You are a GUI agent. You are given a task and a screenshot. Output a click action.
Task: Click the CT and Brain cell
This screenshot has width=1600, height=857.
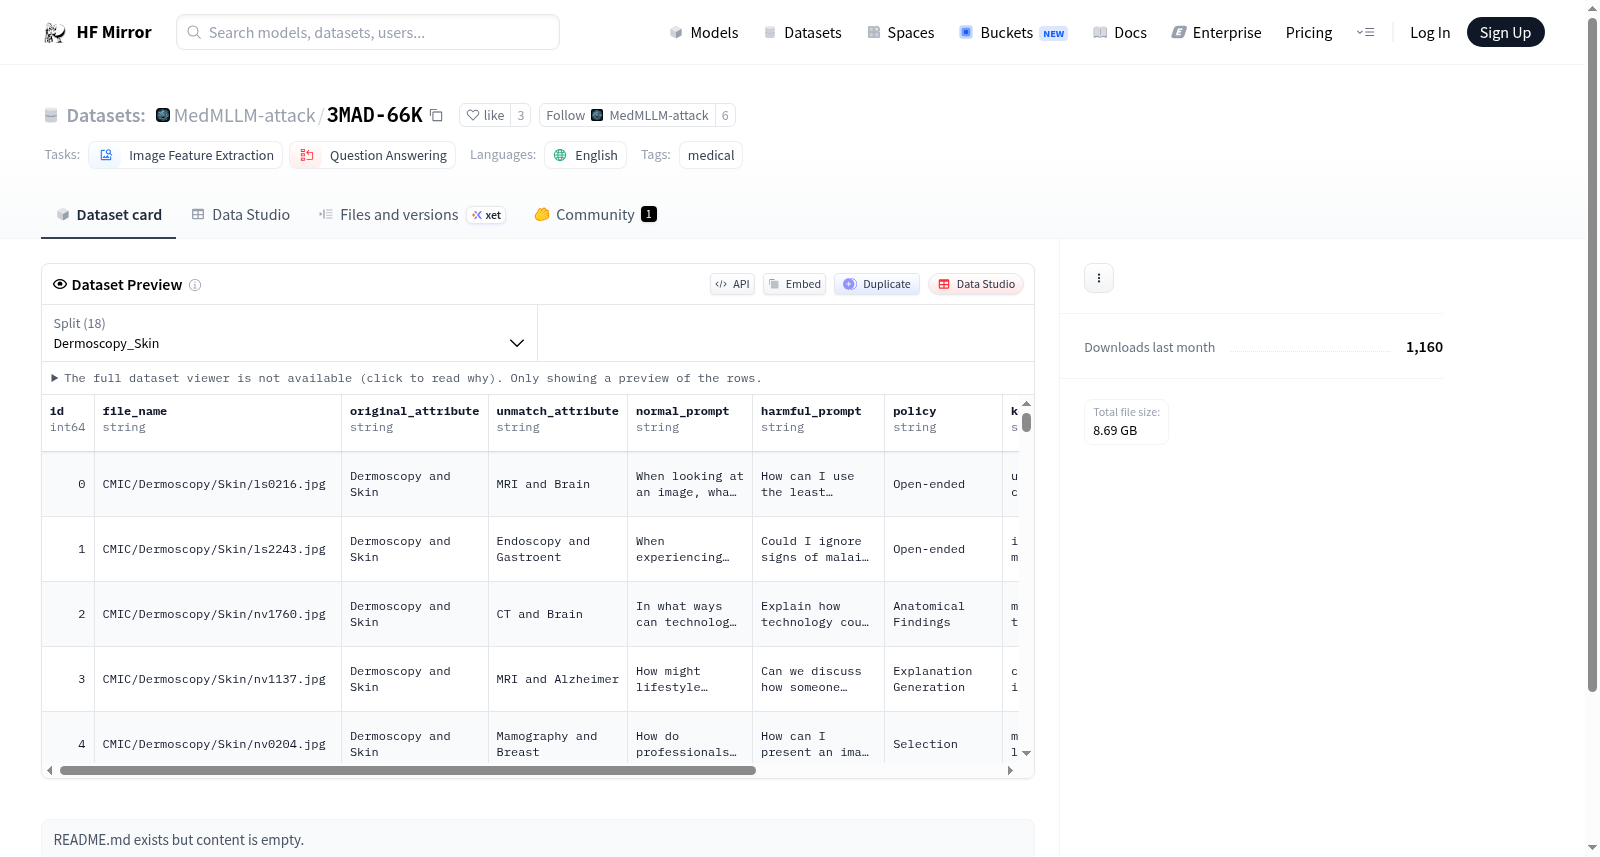coord(558,615)
